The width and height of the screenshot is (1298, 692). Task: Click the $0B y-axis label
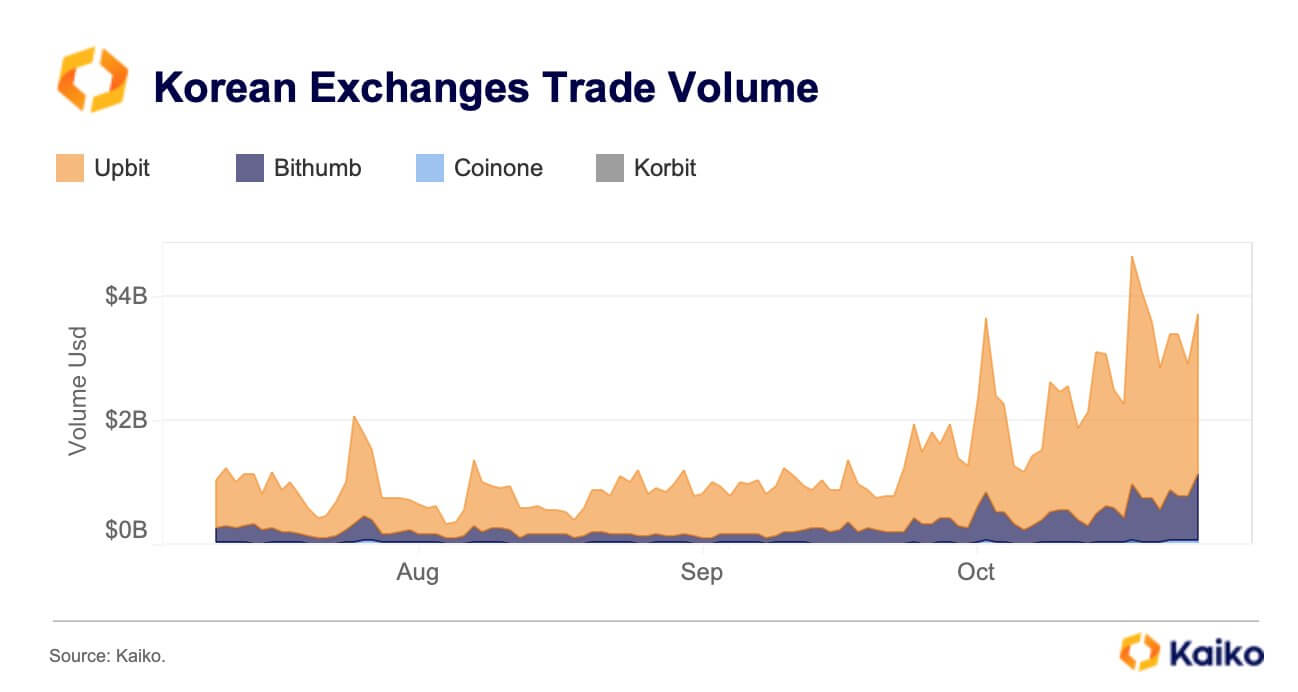pos(125,531)
